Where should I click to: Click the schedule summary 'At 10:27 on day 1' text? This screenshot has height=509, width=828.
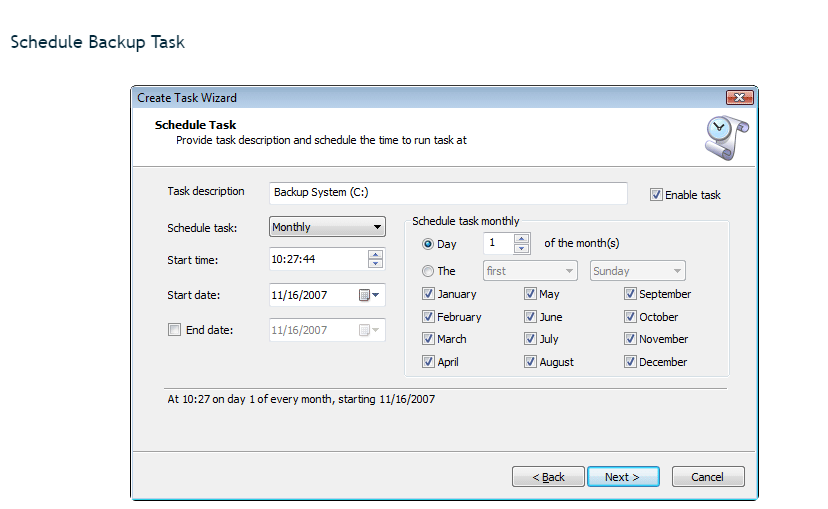tap(301, 399)
